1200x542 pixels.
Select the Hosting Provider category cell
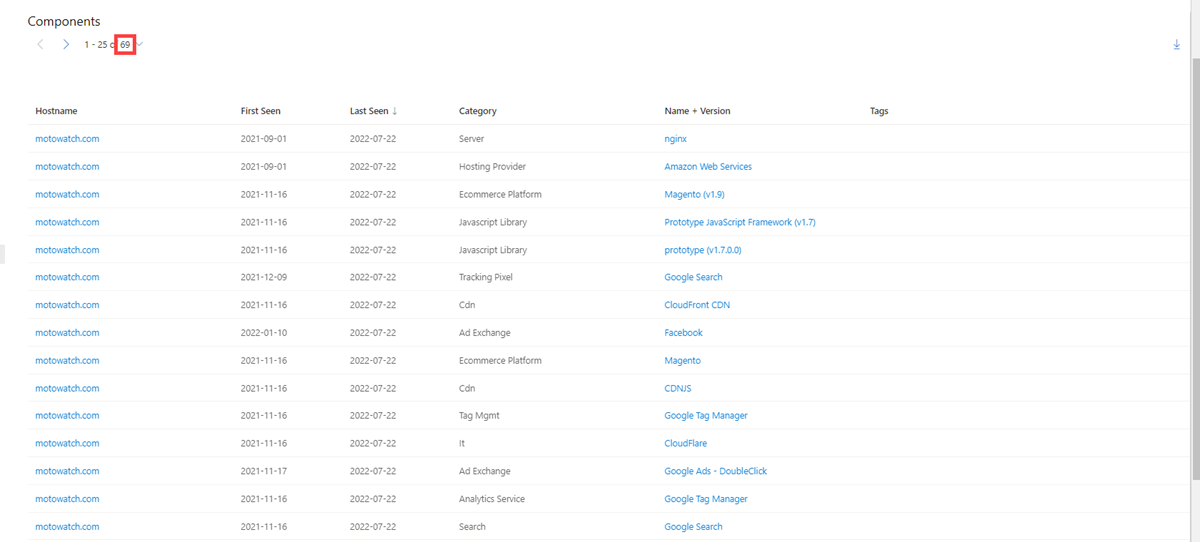tap(492, 167)
